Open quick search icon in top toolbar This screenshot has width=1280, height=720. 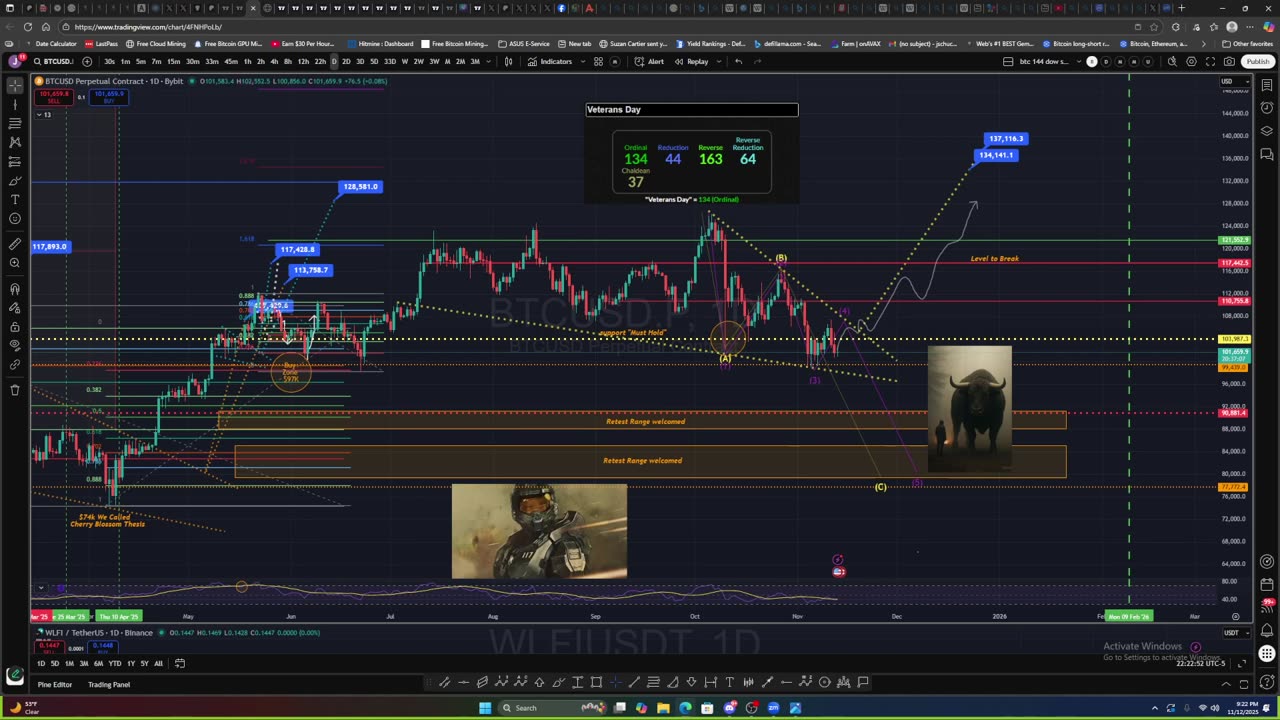1172,61
